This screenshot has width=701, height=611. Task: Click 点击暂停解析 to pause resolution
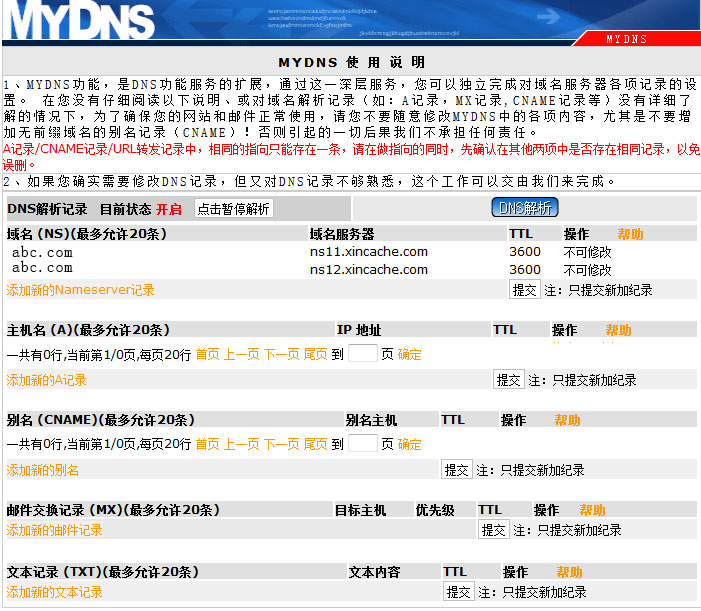(233, 209)
